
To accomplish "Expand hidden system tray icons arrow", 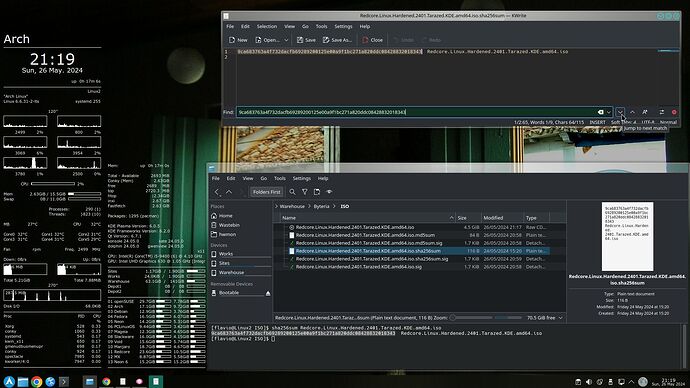I will coord(631,382).
